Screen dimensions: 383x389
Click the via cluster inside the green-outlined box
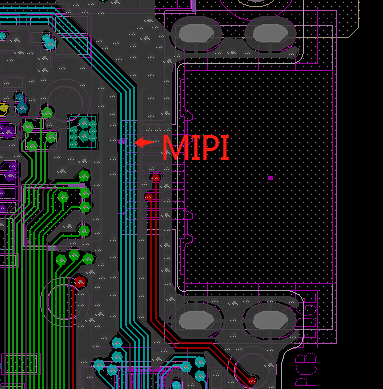[x=83, y=131]
